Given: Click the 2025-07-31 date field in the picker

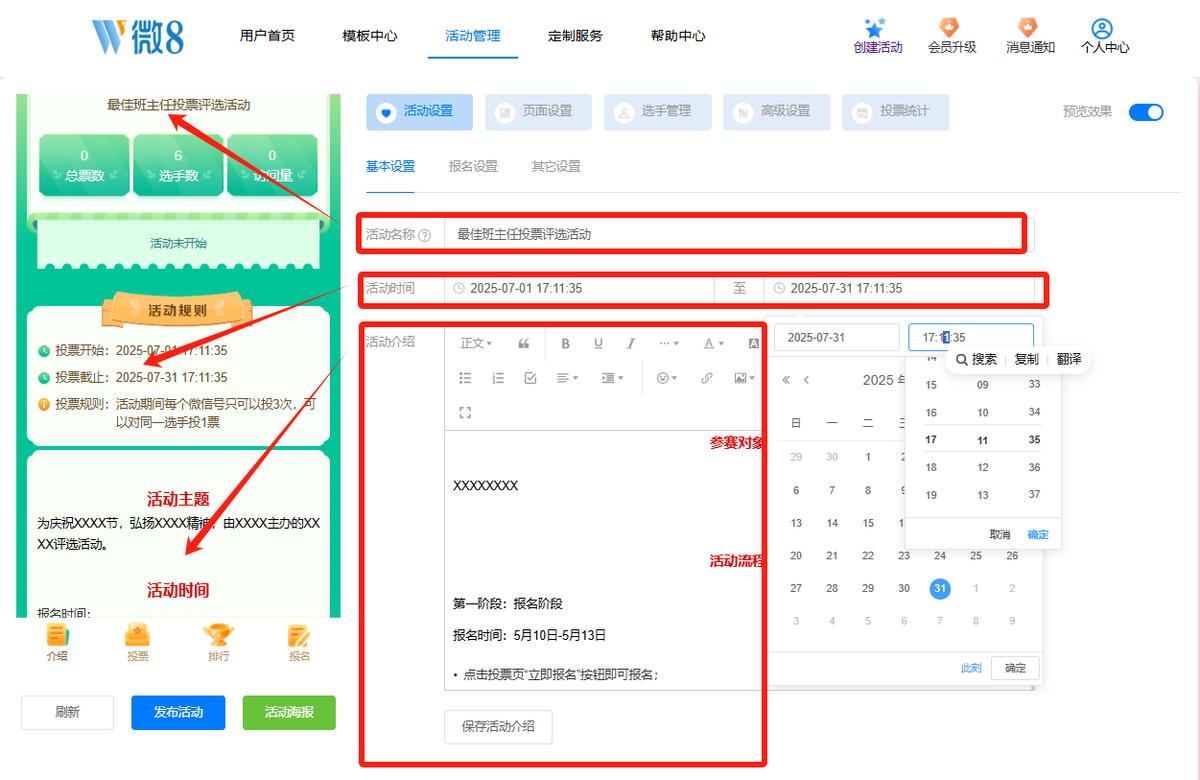Looking at the screenshot, I should [836, 337].
